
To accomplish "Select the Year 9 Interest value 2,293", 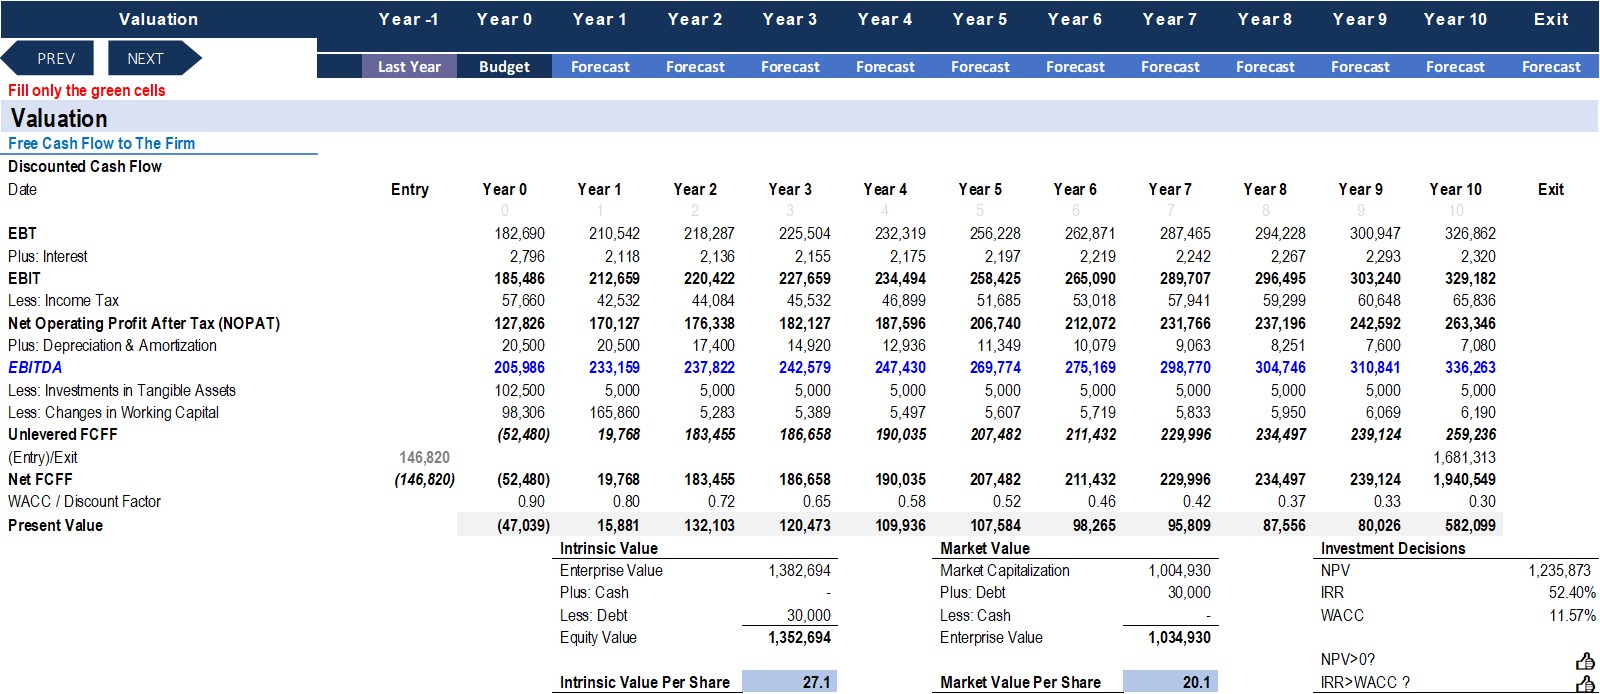I will click(1383, 256).
